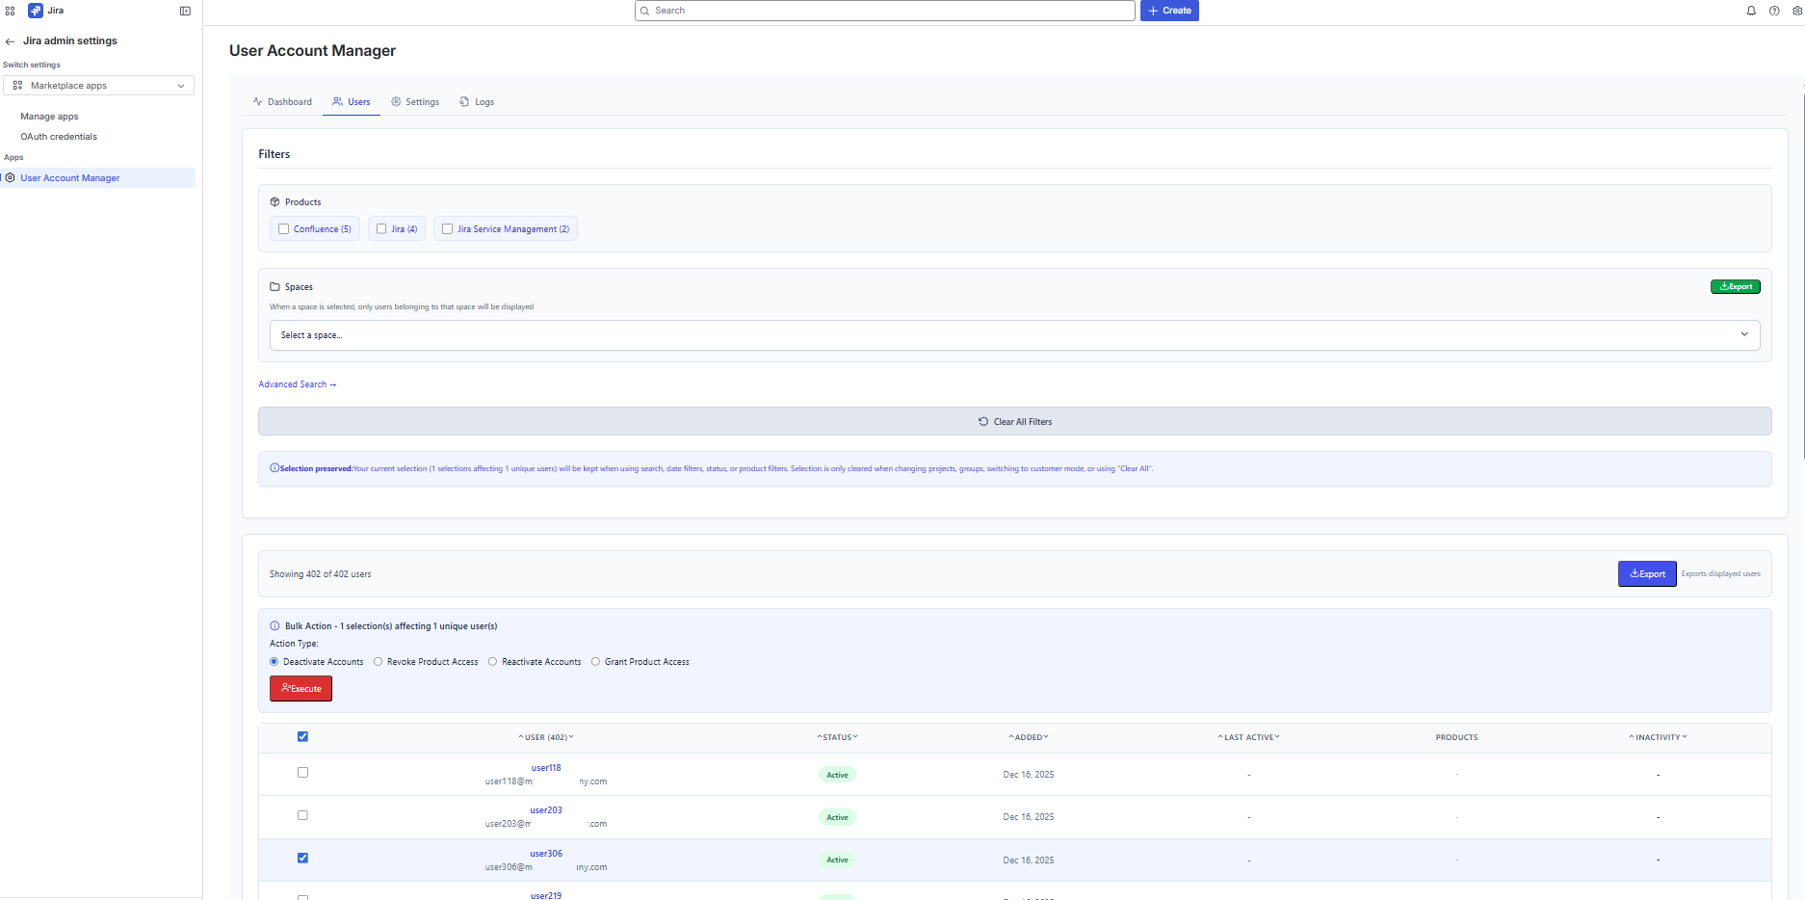Select the Revoke Product Access radio button
1805x900 pixels.
[378, 661]
